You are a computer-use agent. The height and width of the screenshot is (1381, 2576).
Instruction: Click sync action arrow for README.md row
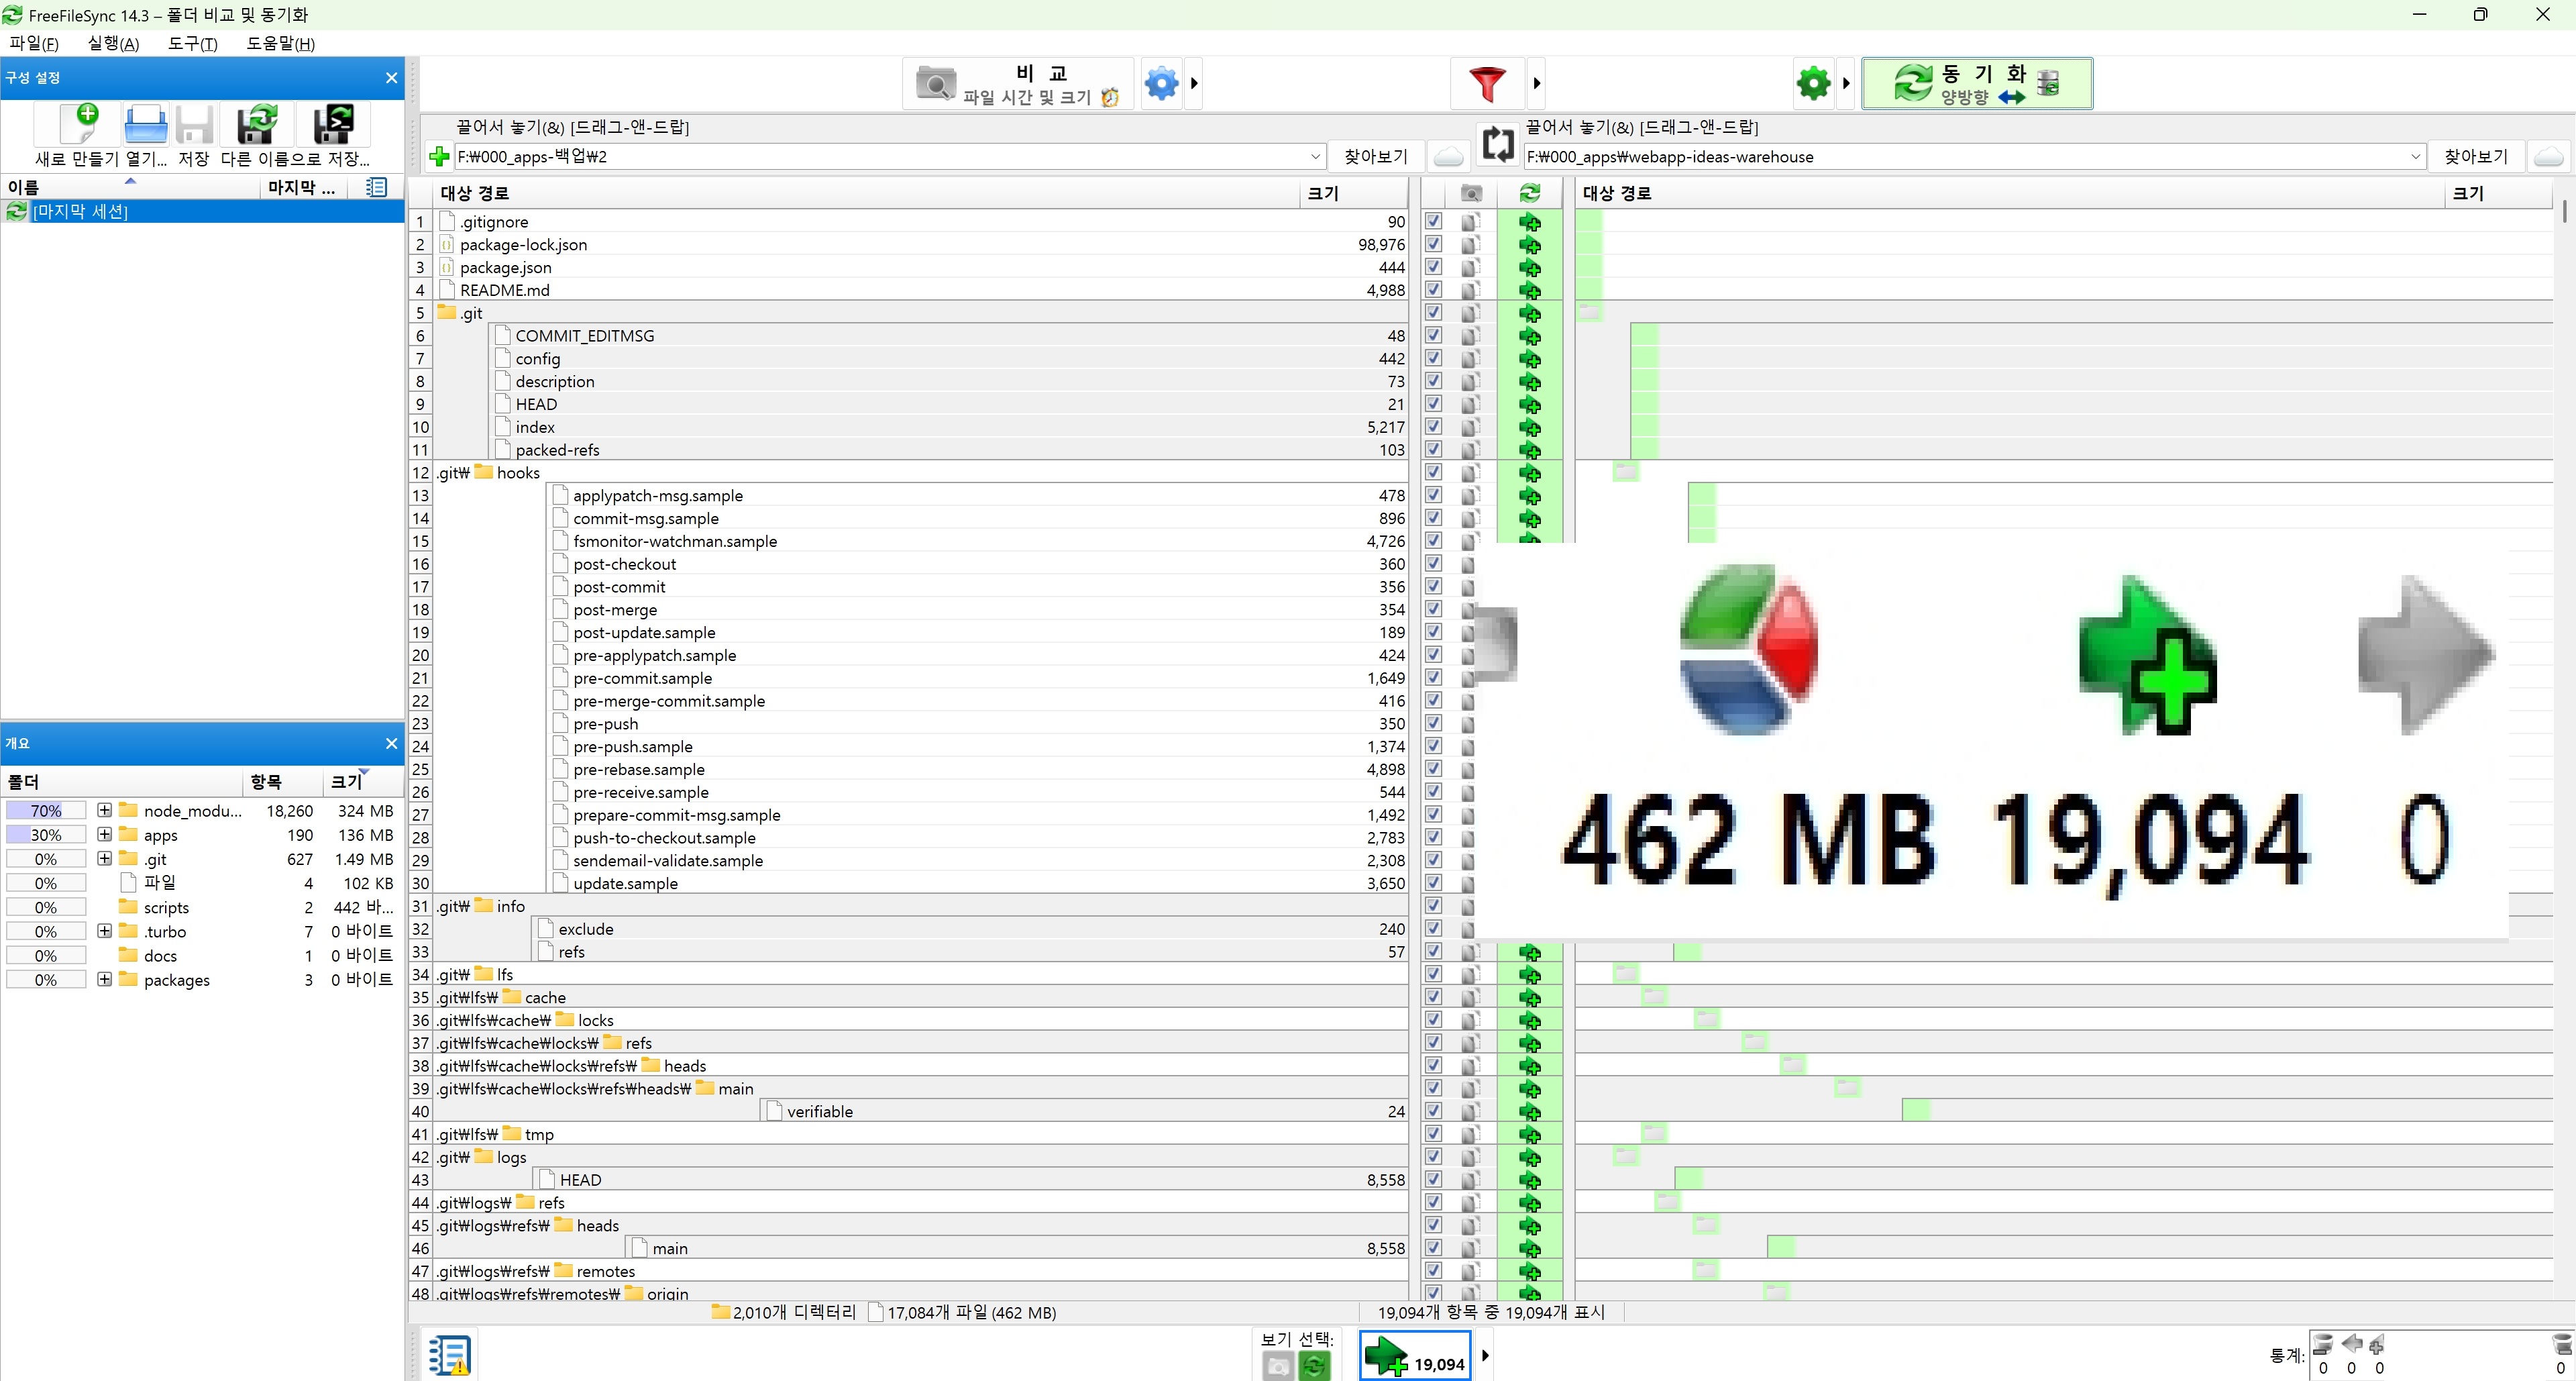pos(1530,290)
